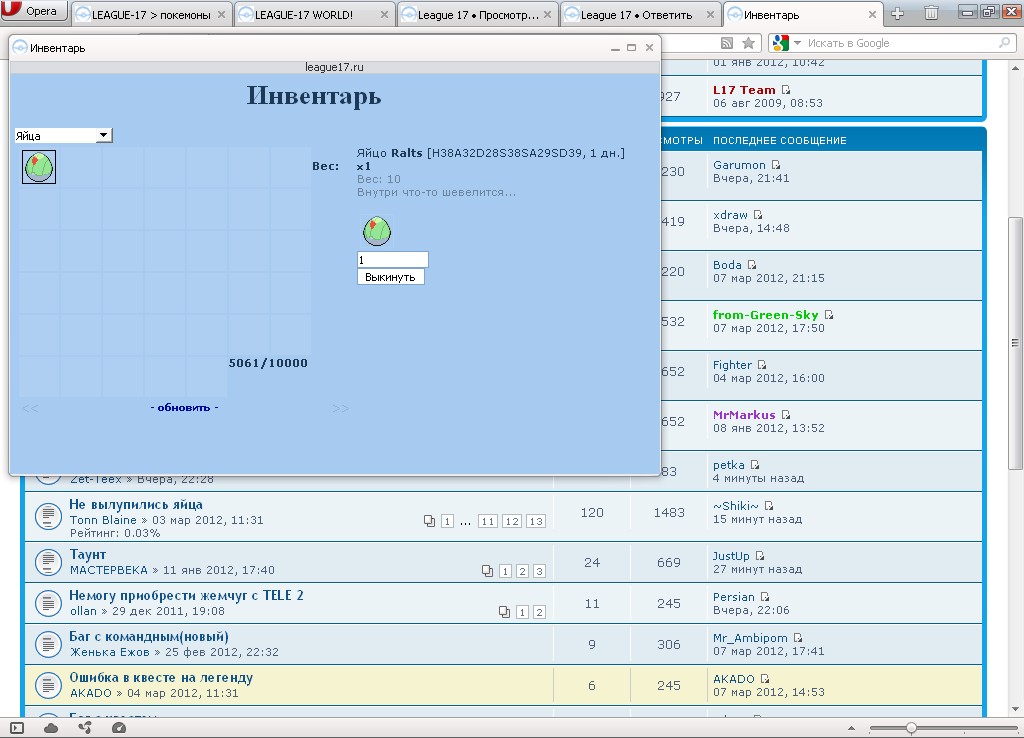Screen dimensions: 1024x738
Task: Go to next inventory page >>
Action: [340, 408]
